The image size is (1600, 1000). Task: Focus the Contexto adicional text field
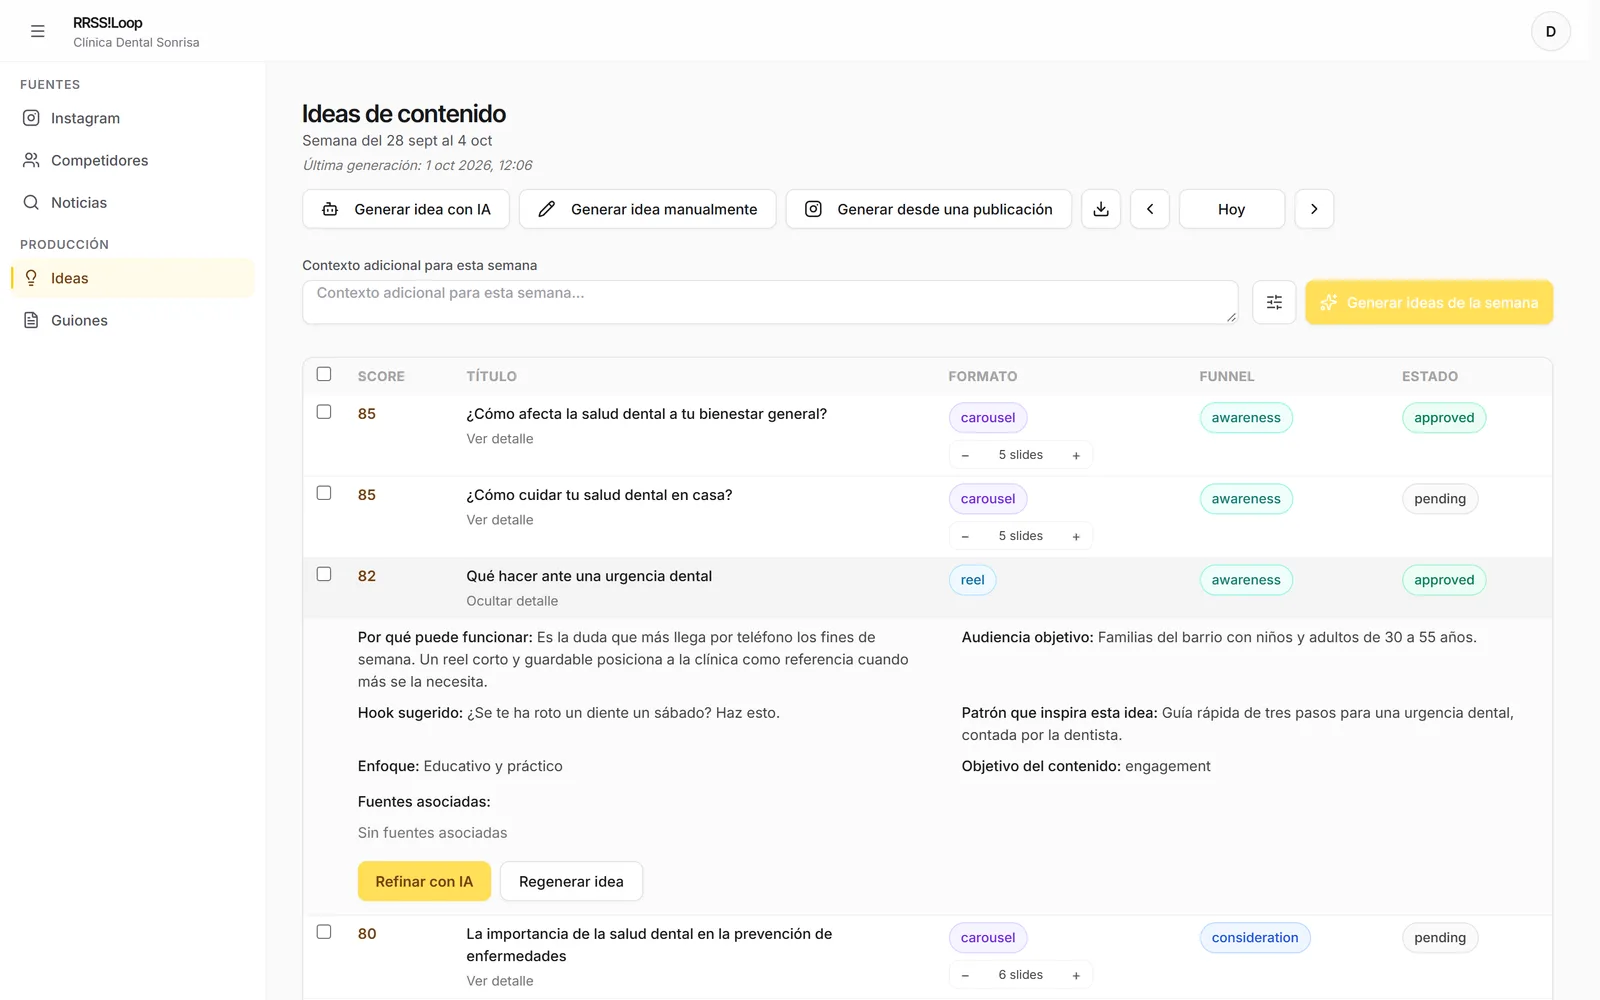point(770,302)
